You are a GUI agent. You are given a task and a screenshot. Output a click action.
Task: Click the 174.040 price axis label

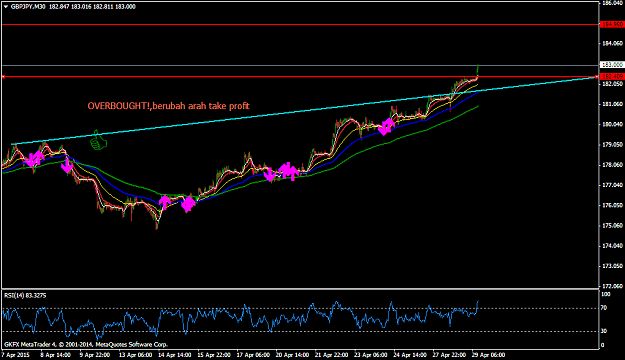click(x=613, y=246)
